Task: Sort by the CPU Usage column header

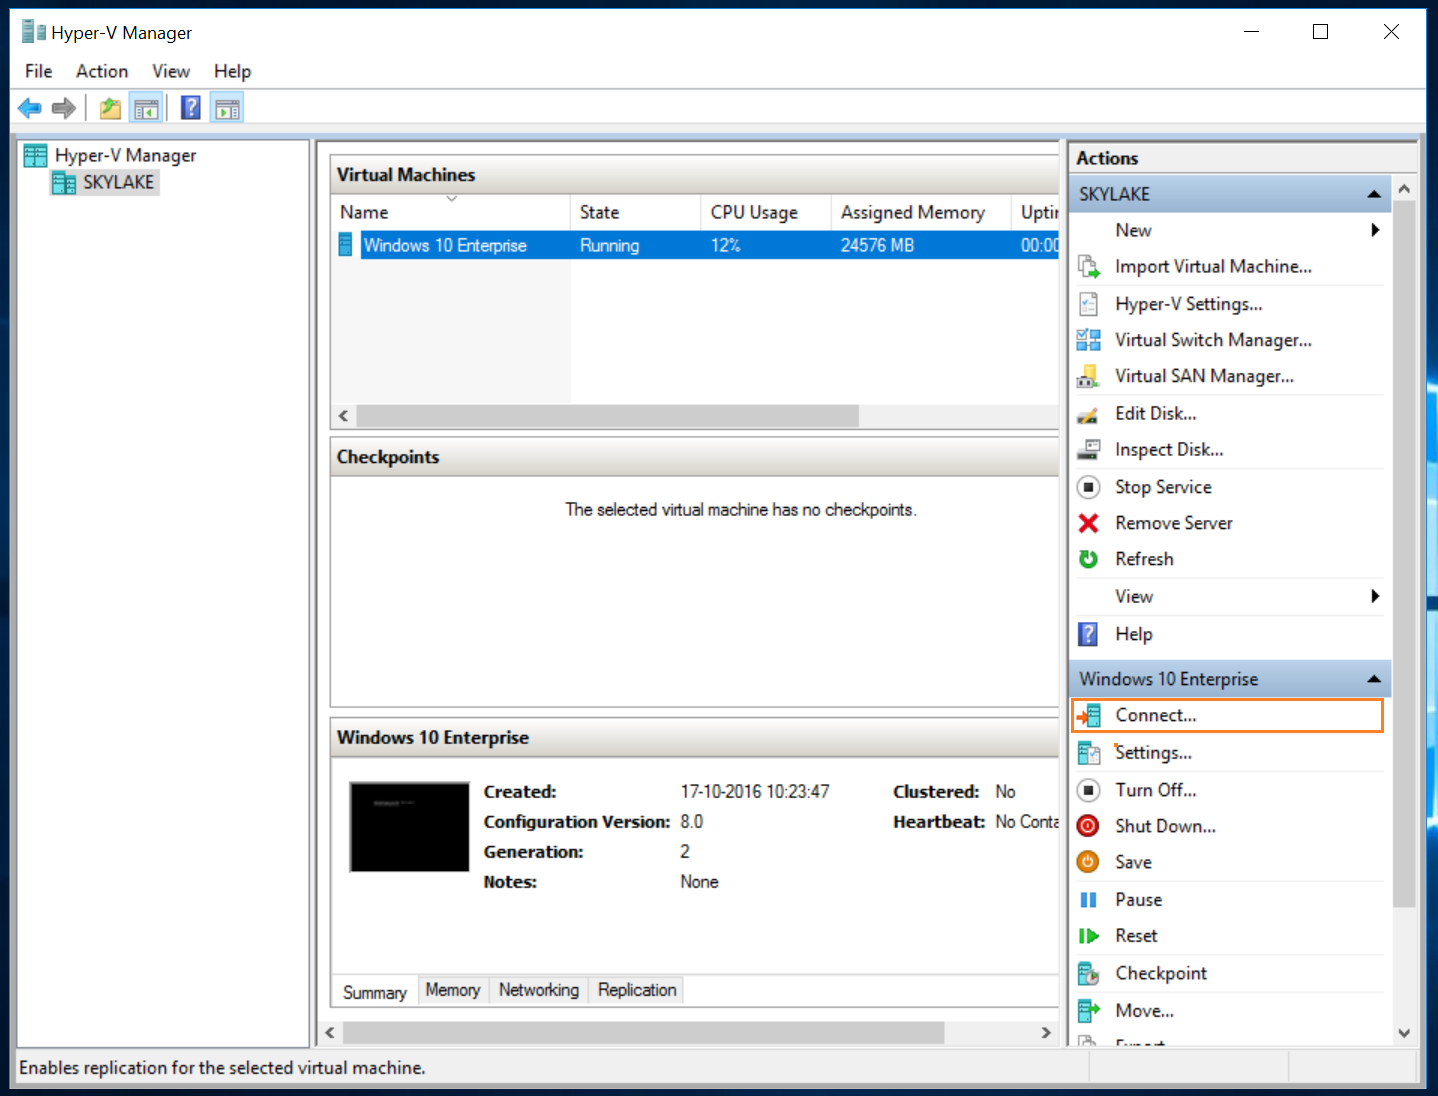Action: (766, 212)
